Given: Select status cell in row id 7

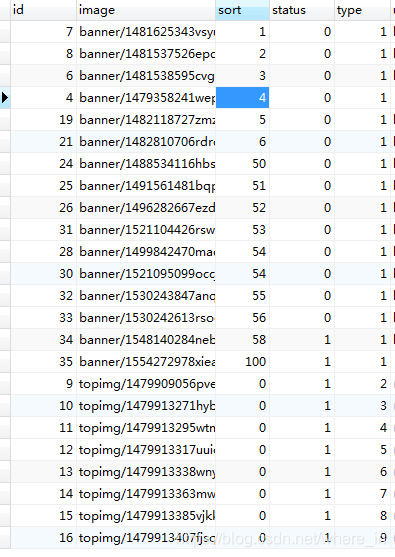Looking at the screenshot, I should (302, 32).
